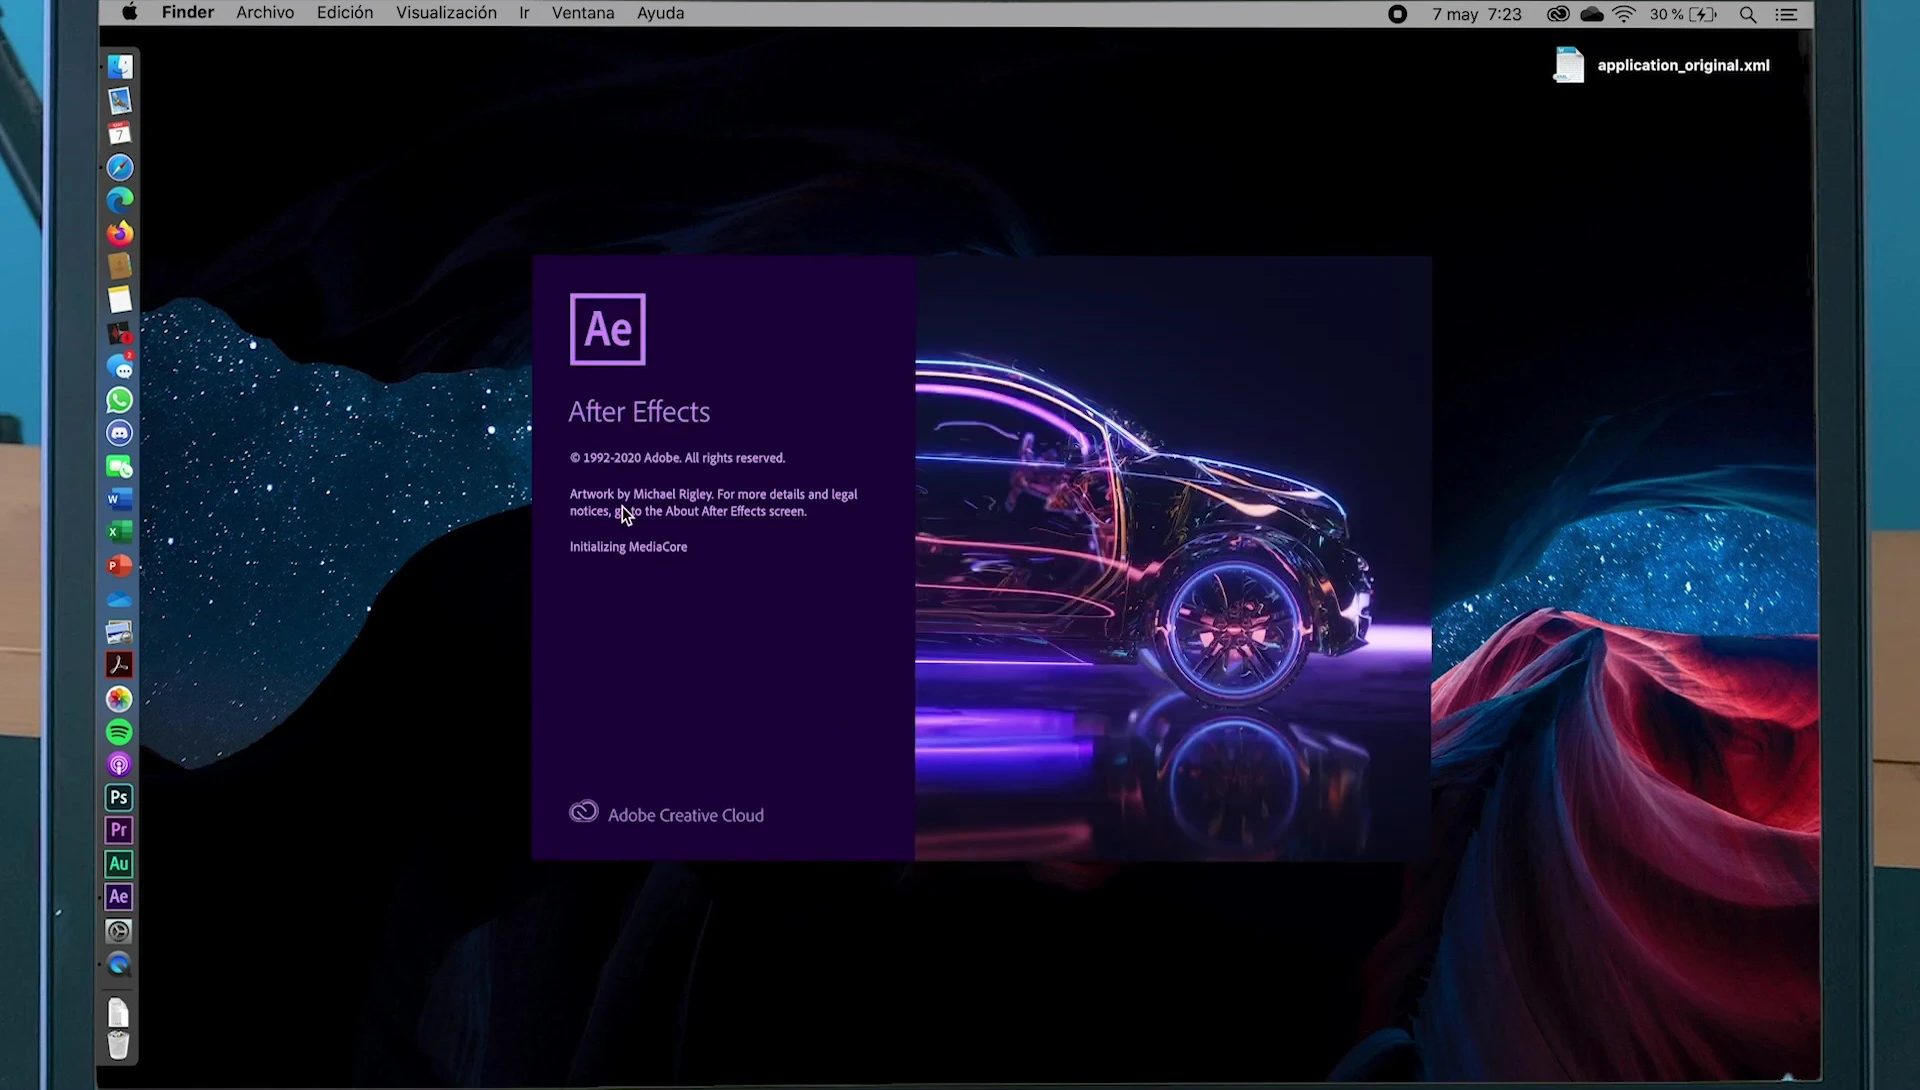1920x1090 pixels.
Task: Open OneDrive in the dock
Action: click(x=119, y=599)
